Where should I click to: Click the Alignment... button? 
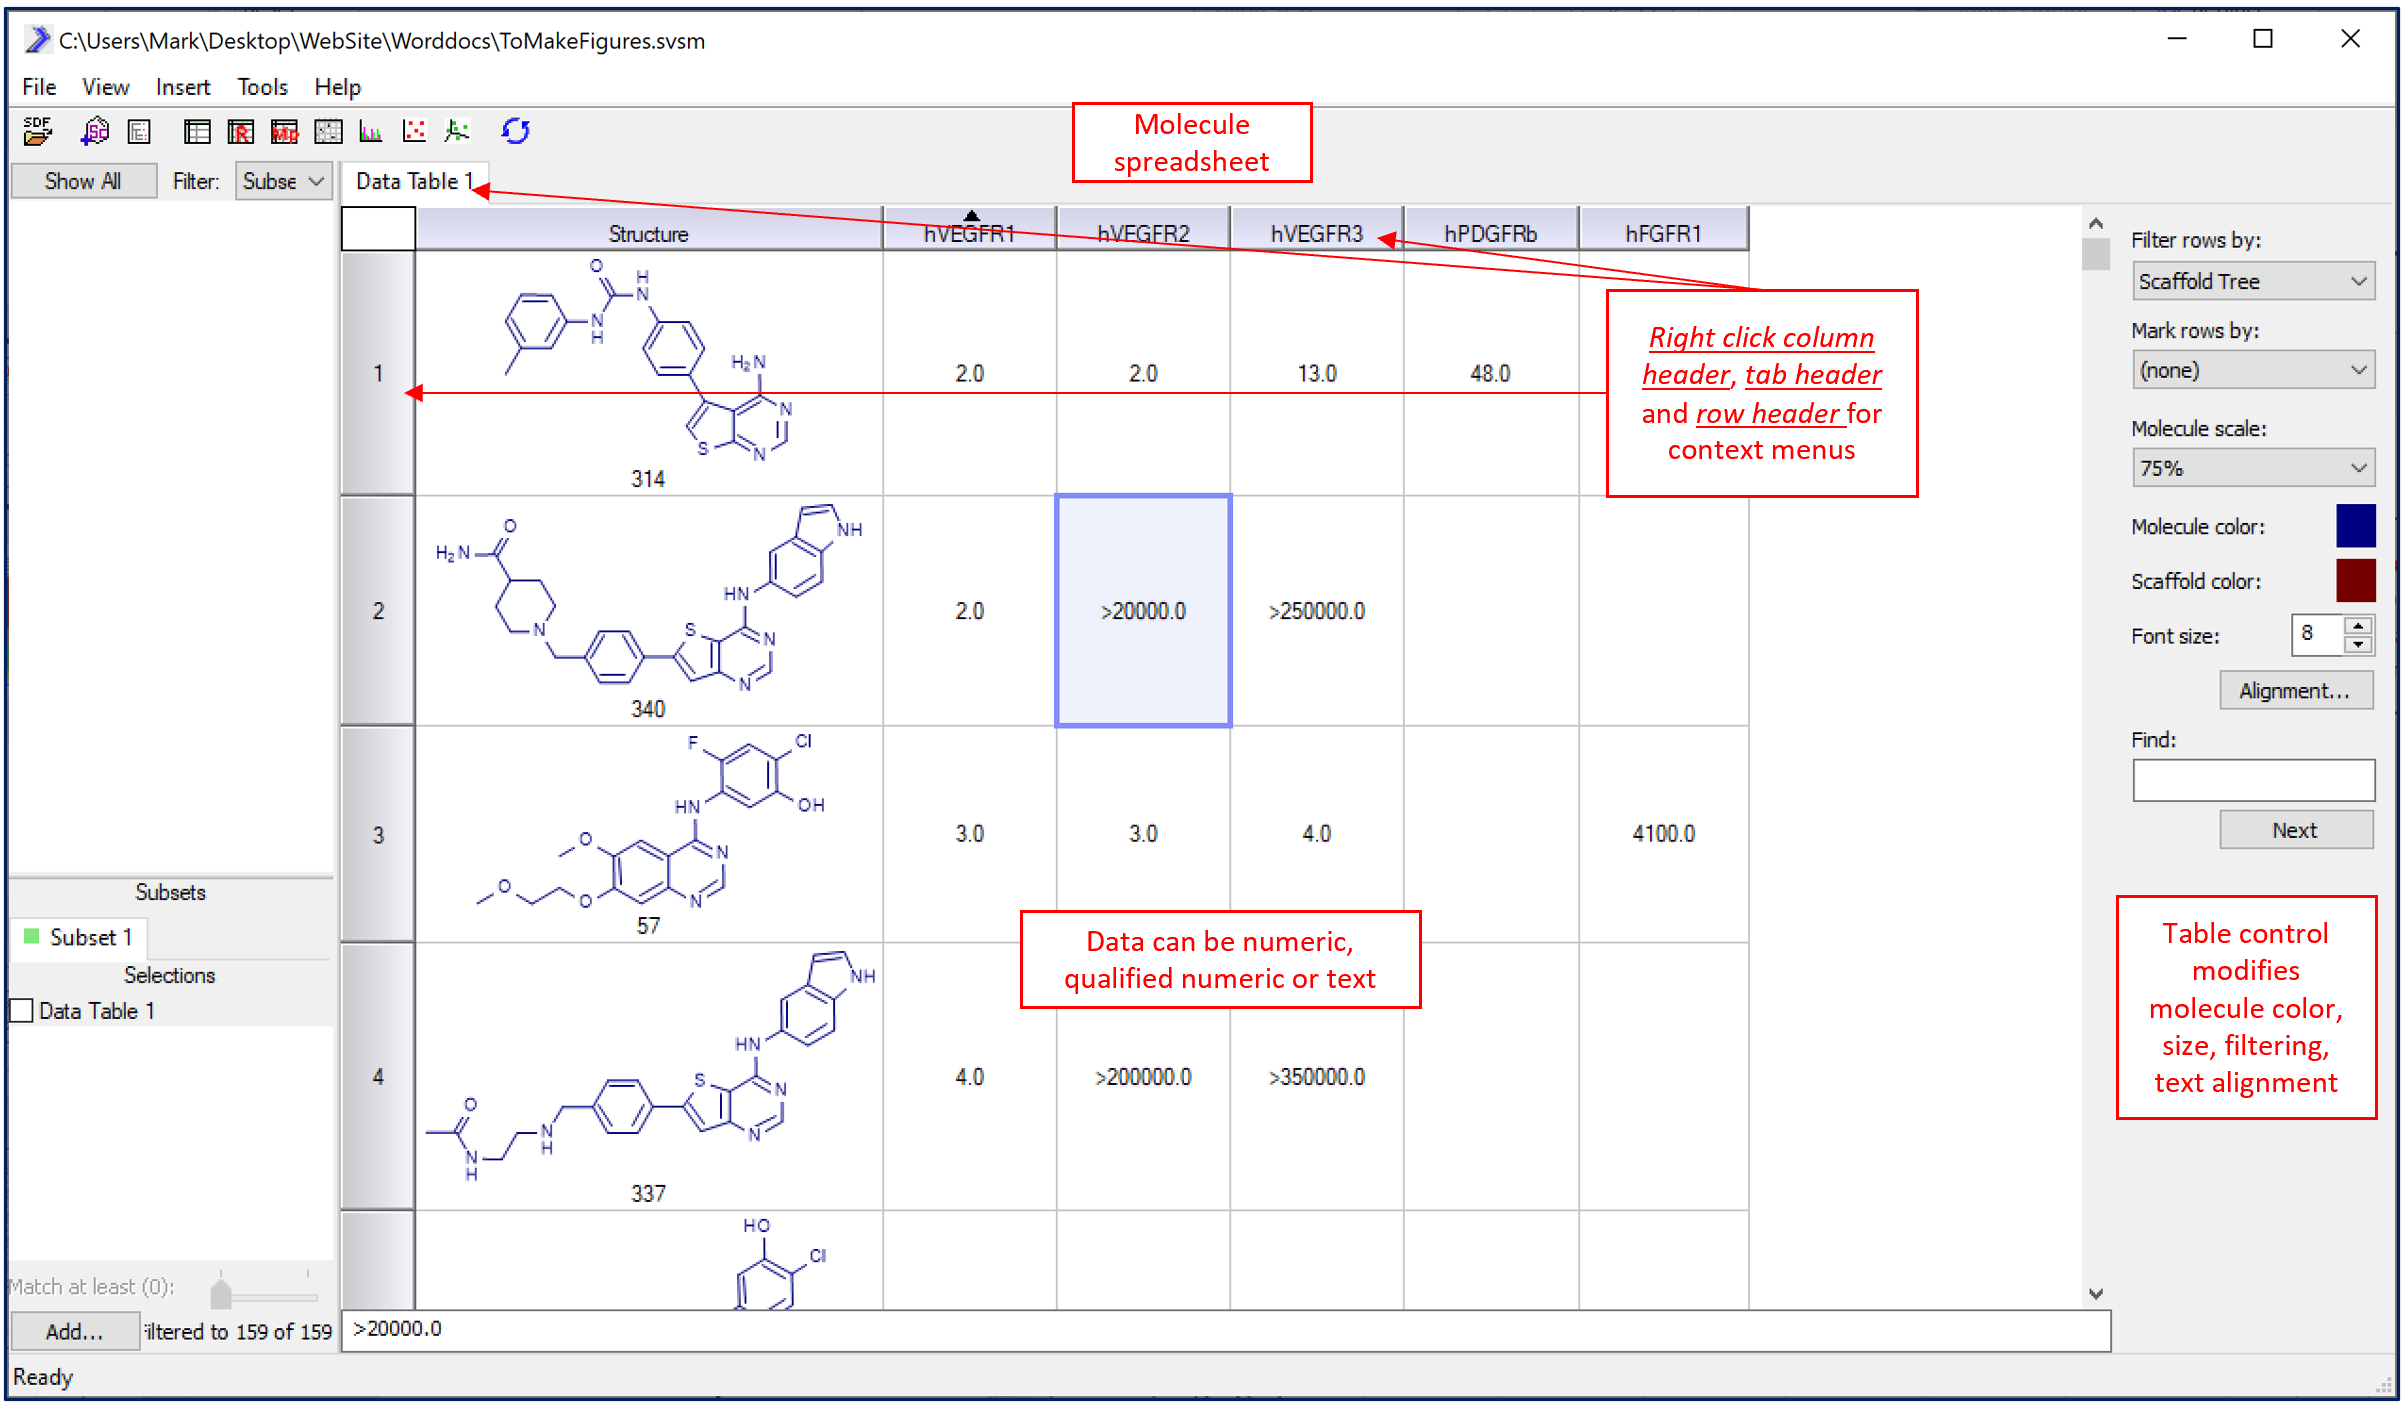tap(2294, 691)
